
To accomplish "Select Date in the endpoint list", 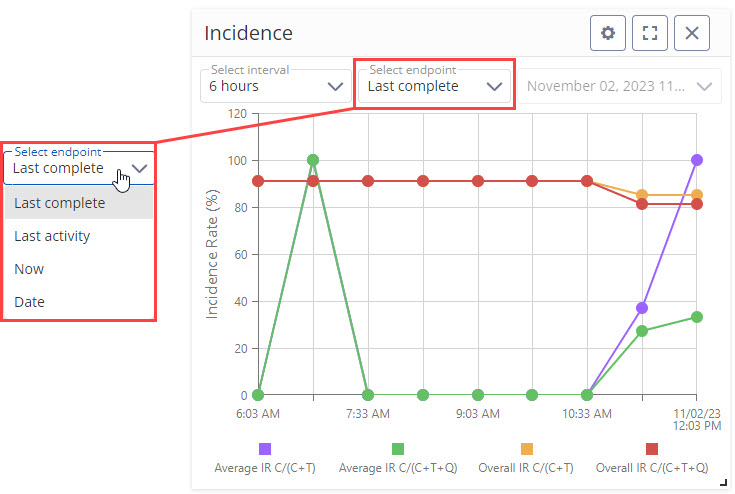I will pos(29,301).
